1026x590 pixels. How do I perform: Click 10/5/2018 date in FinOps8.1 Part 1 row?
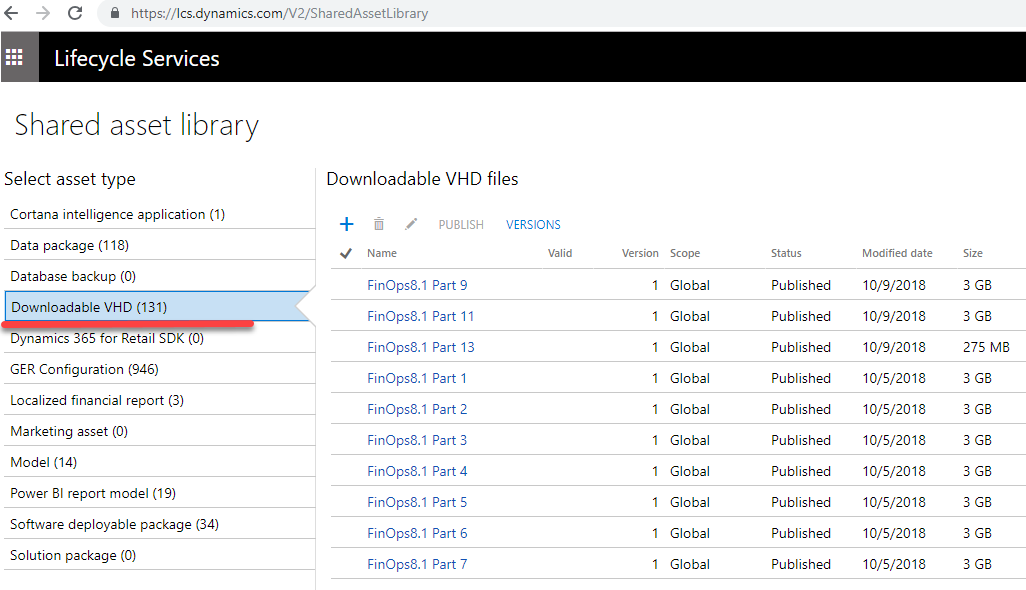point(894,378)
